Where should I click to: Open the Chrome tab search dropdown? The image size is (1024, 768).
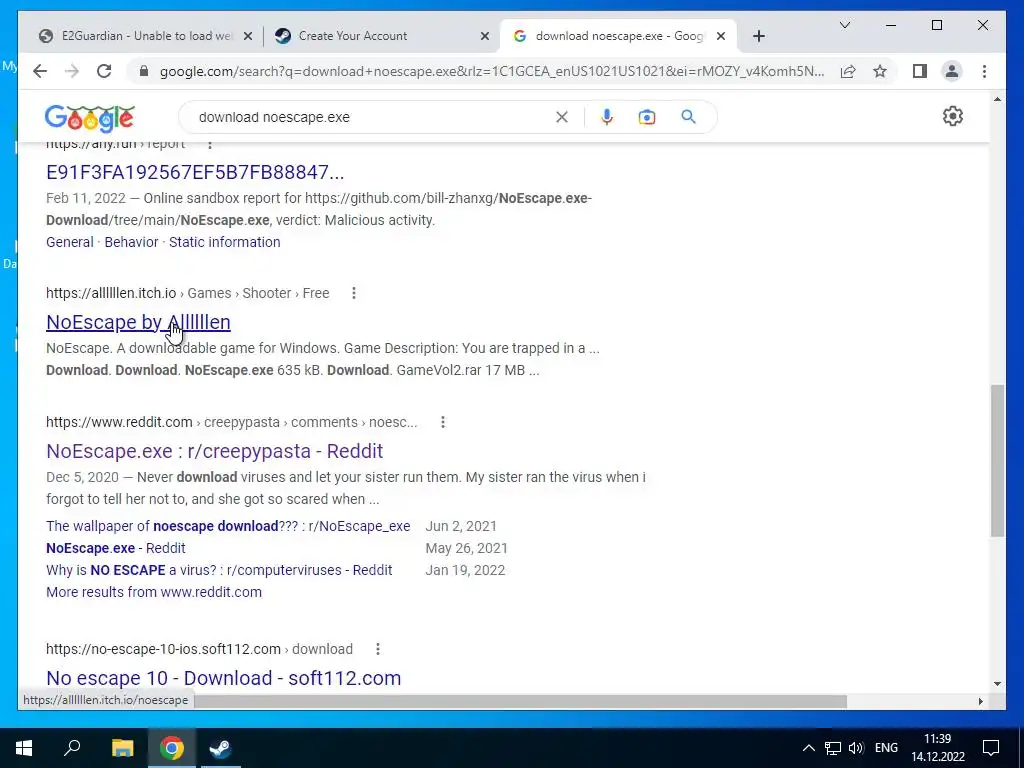click(x=844, y=25)
